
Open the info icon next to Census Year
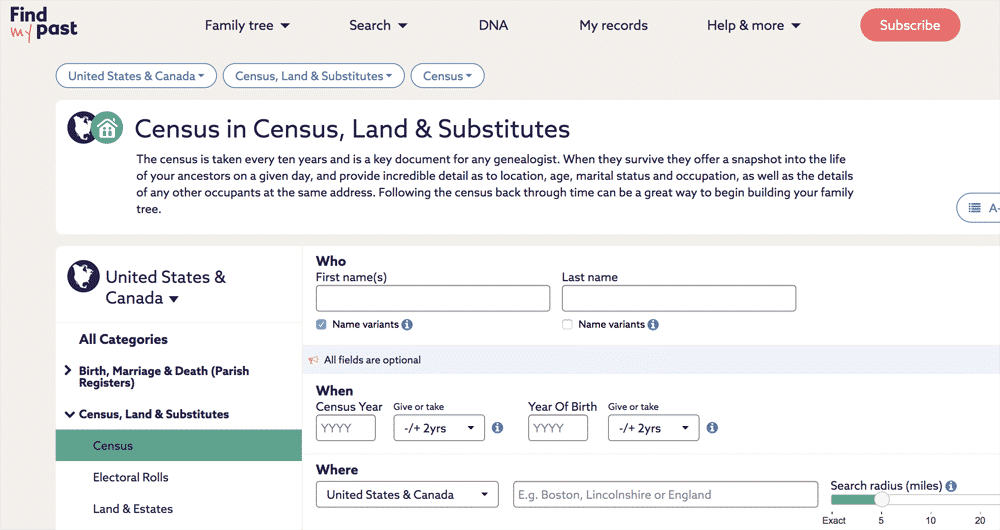(x=497, y=427)
